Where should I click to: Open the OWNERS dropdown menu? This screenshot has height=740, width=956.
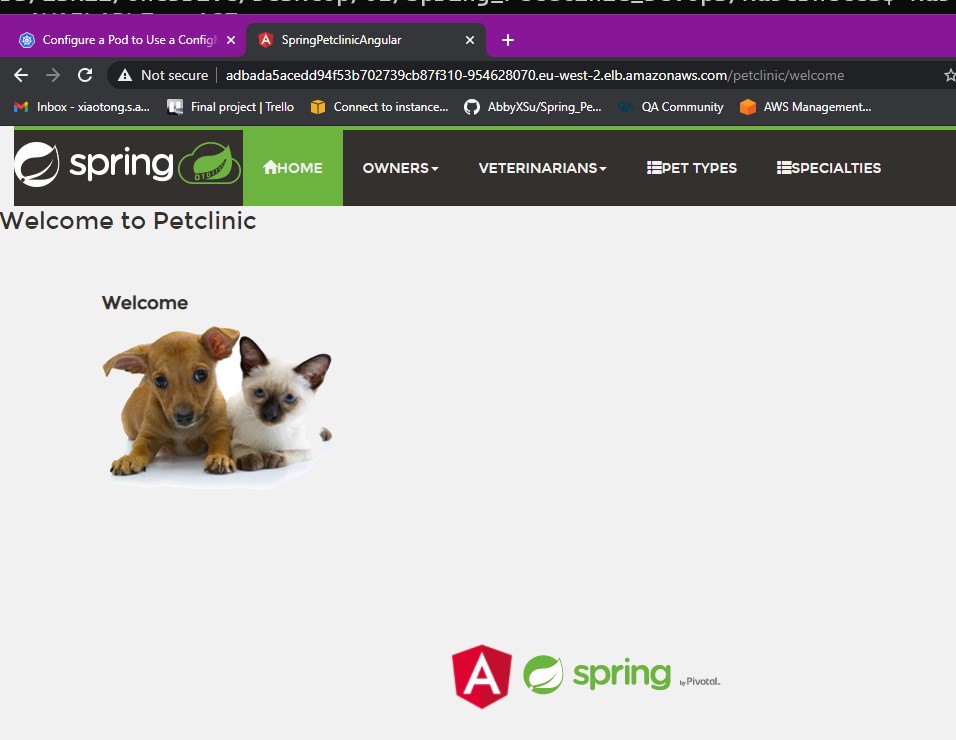400,168
